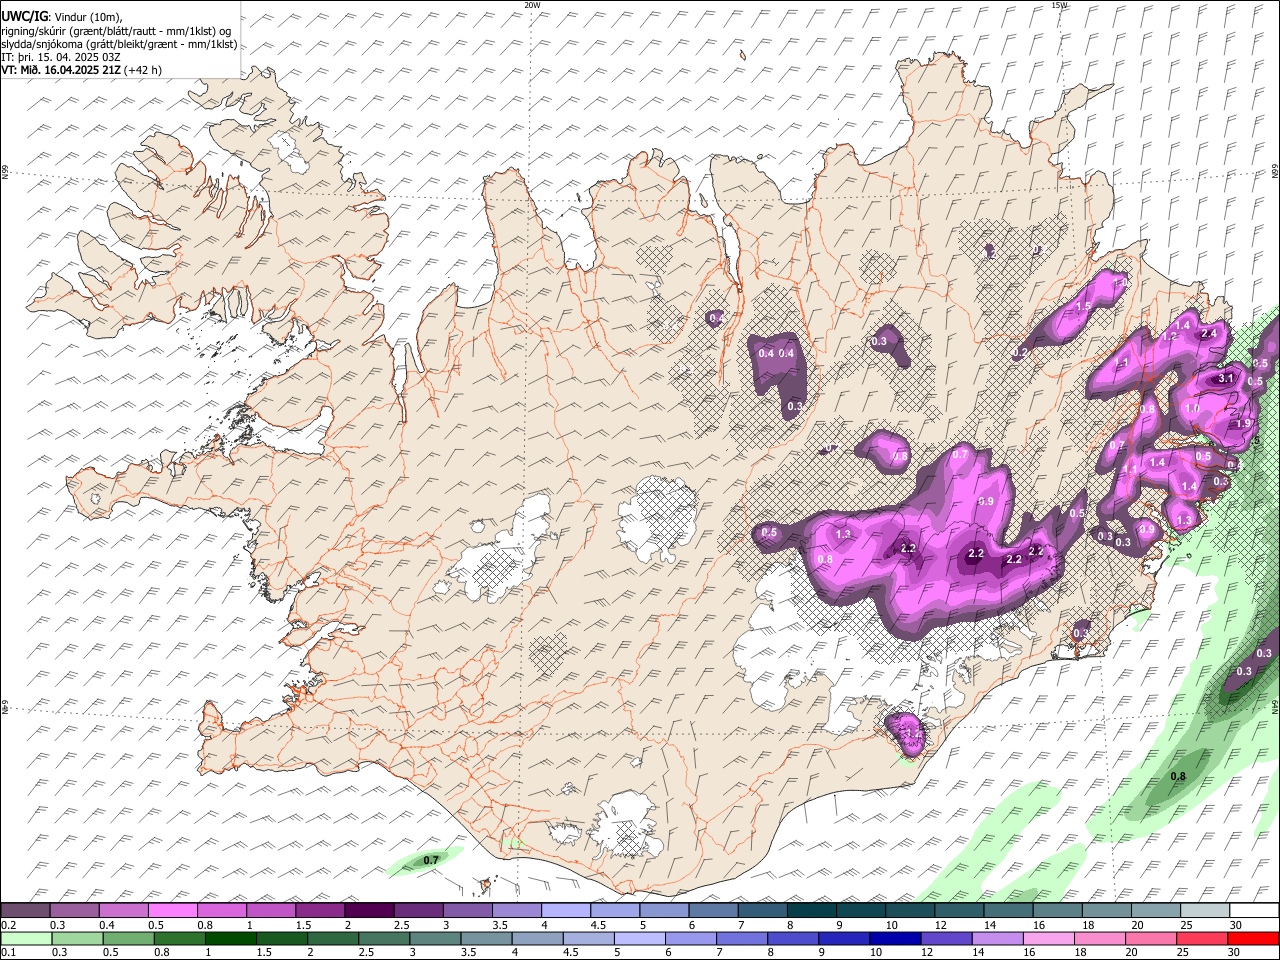Select the red 30 swatch on rain scale
The image size is (1280, 960).
(x=1254, y=938)
